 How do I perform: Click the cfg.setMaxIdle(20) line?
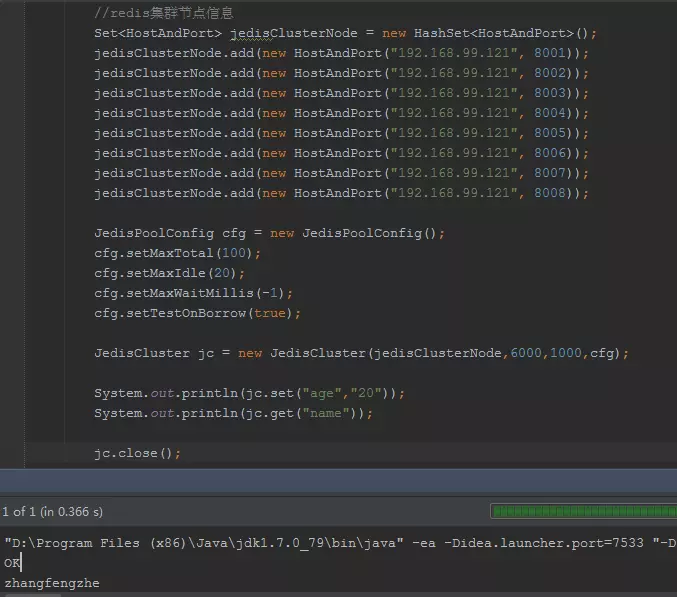pos(170,273)
